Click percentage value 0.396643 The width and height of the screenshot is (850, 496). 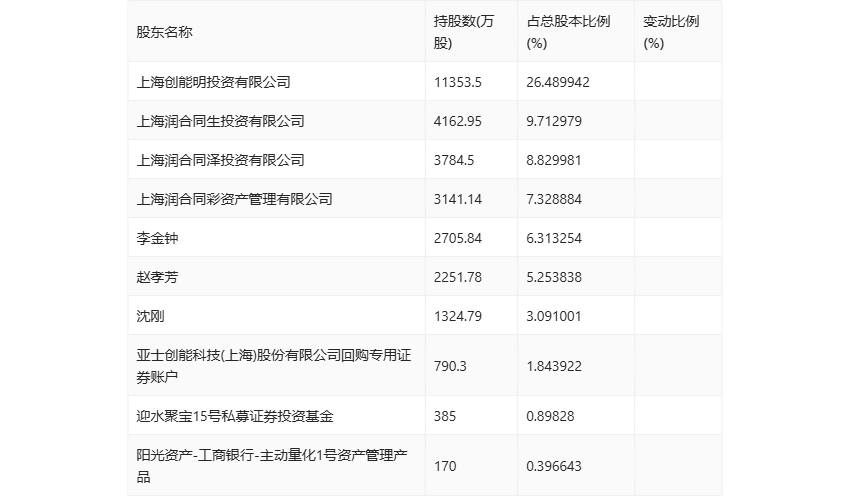coord(554,466)
